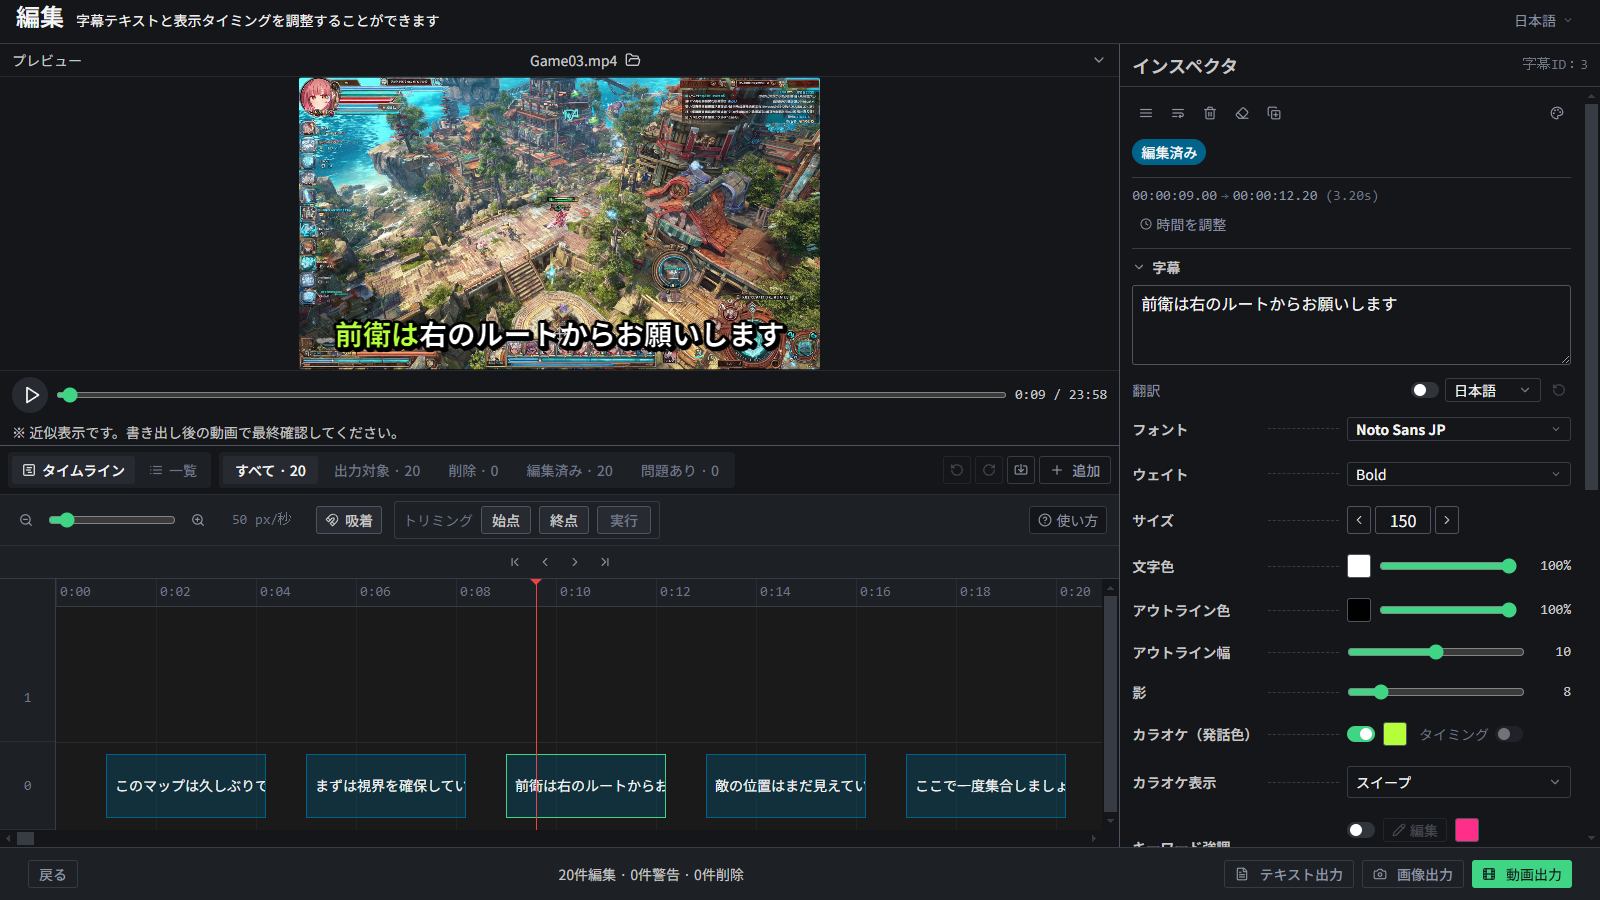This screenshot has width=1600, height=900.
Task: Select the 敵の位置はまだ見えてい timeline clip
Action: tap(786, 786)
